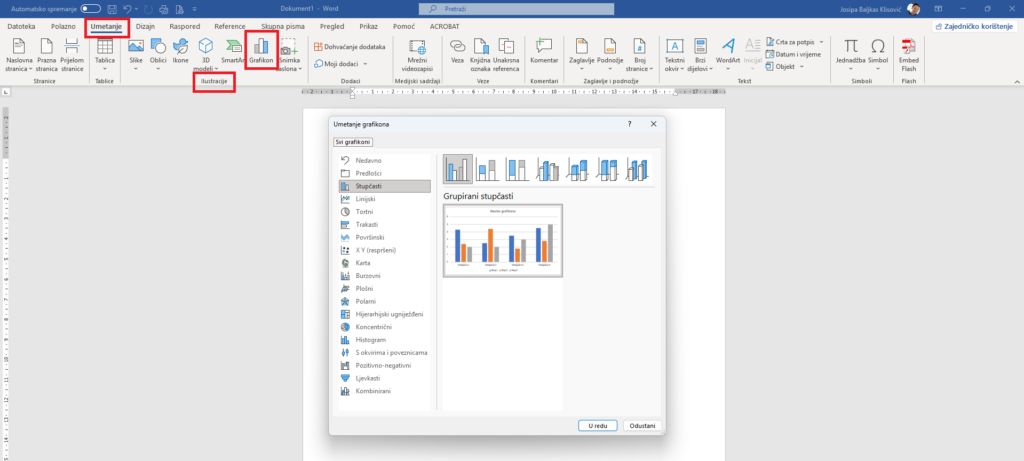The height and width of the screenshot is (461, 1024).
Task: Switch to the Dizajn ribbon tab
Action: (146, 26)
